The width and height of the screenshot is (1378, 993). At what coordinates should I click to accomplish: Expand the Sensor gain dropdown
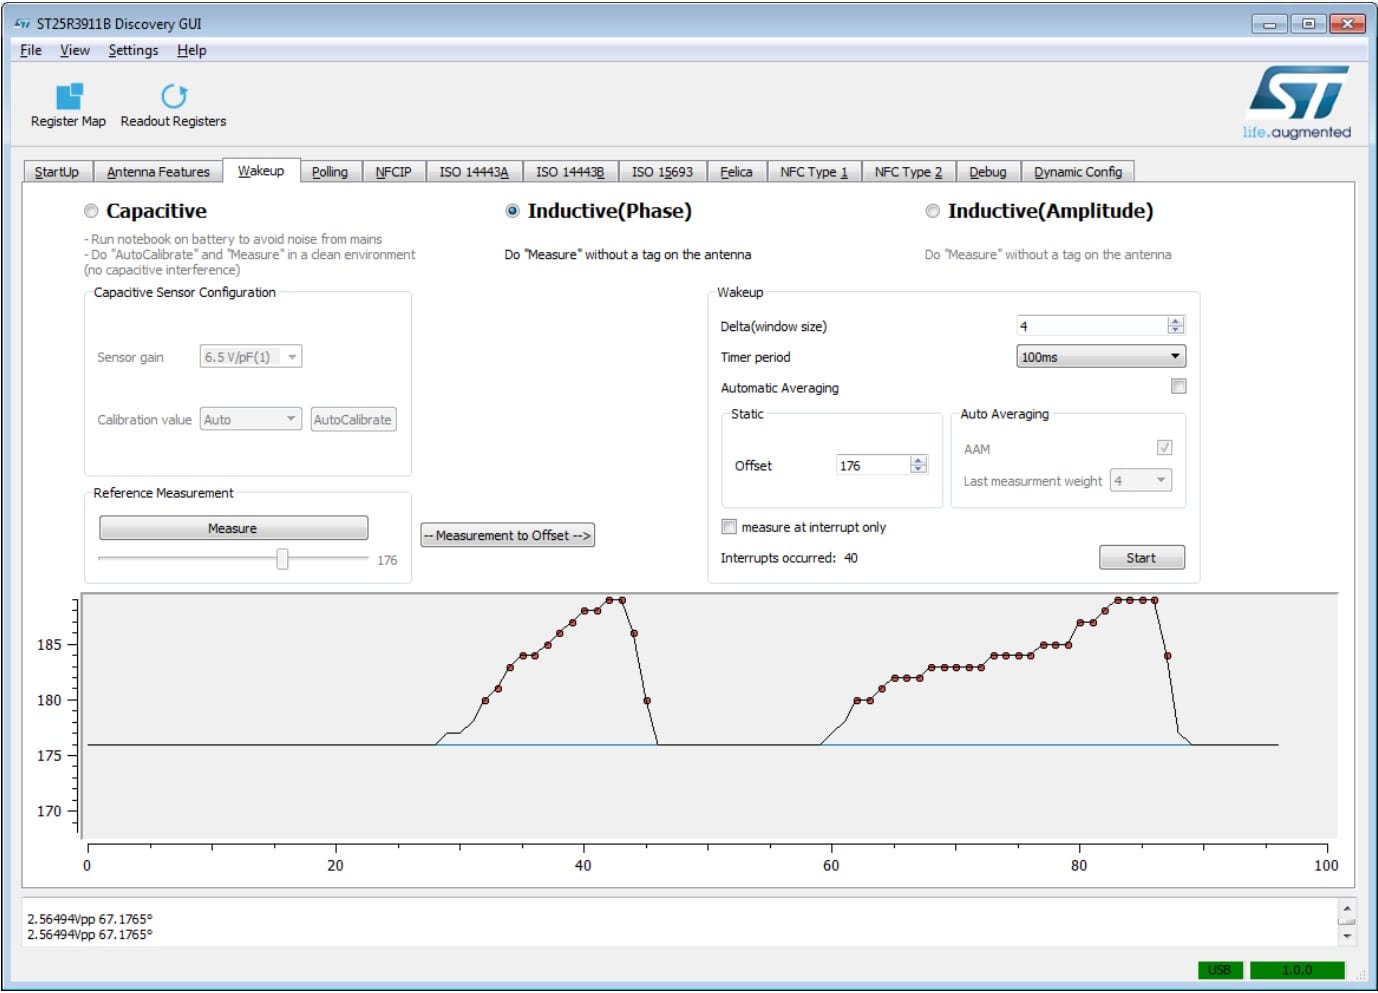click(x=250, y=357)
